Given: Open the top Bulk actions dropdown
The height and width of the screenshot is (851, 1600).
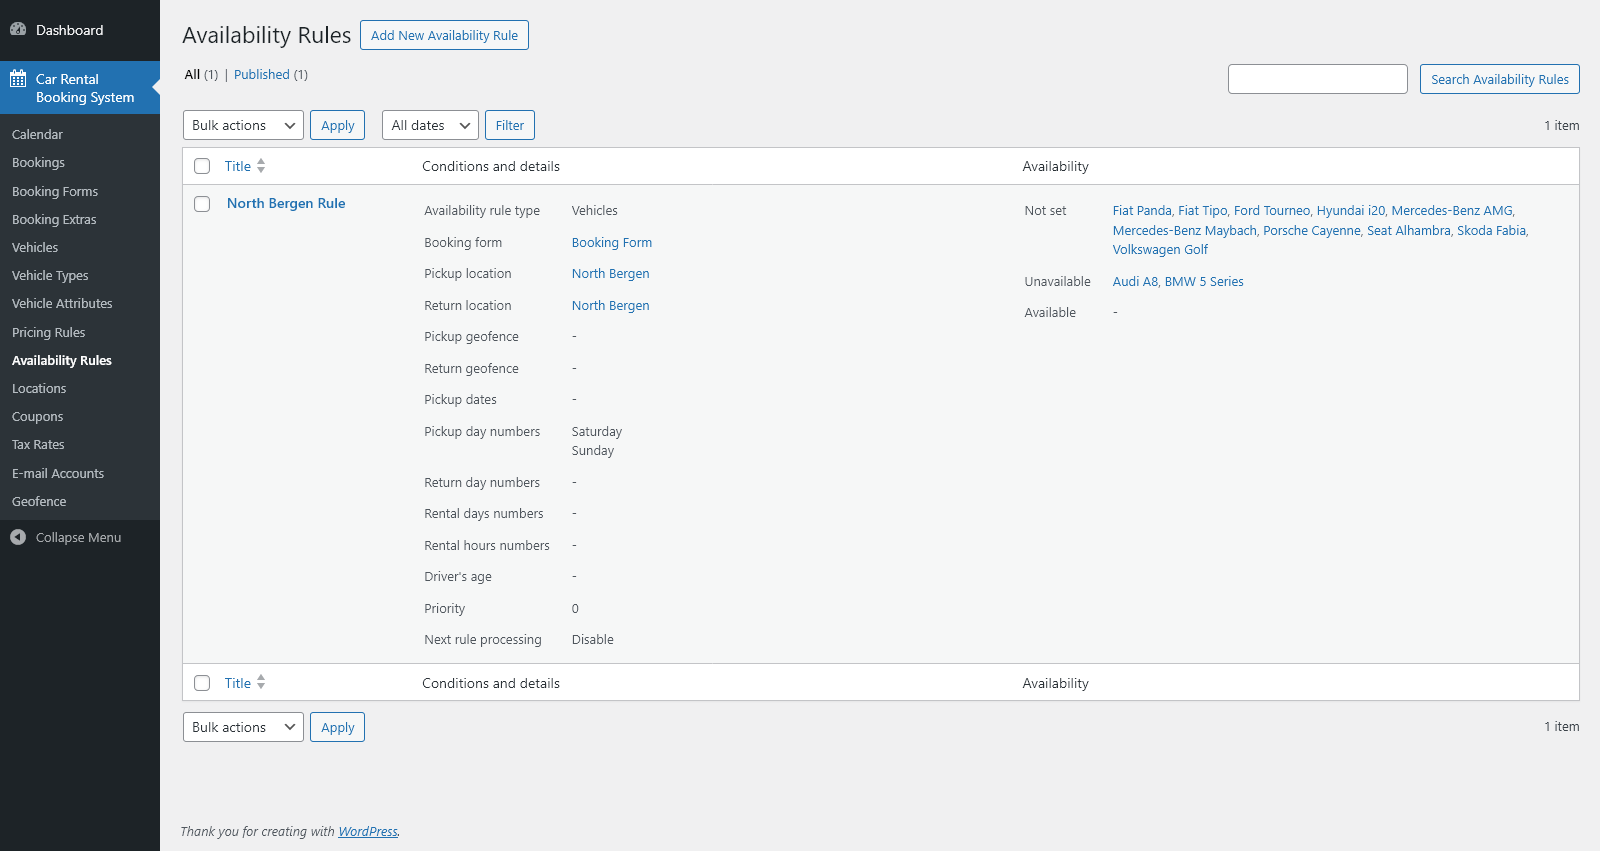Looking at the screenshot, I should [243, 126].
